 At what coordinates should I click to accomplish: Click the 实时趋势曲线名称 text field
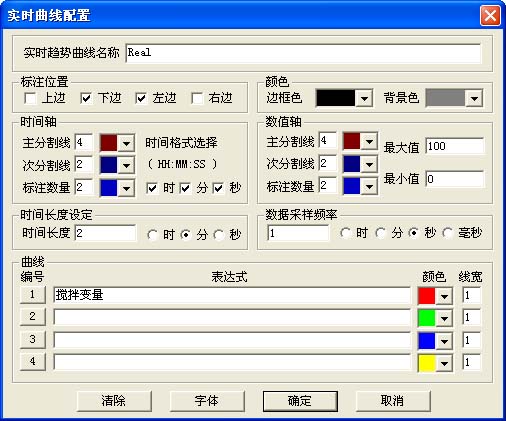pos(303,53)
